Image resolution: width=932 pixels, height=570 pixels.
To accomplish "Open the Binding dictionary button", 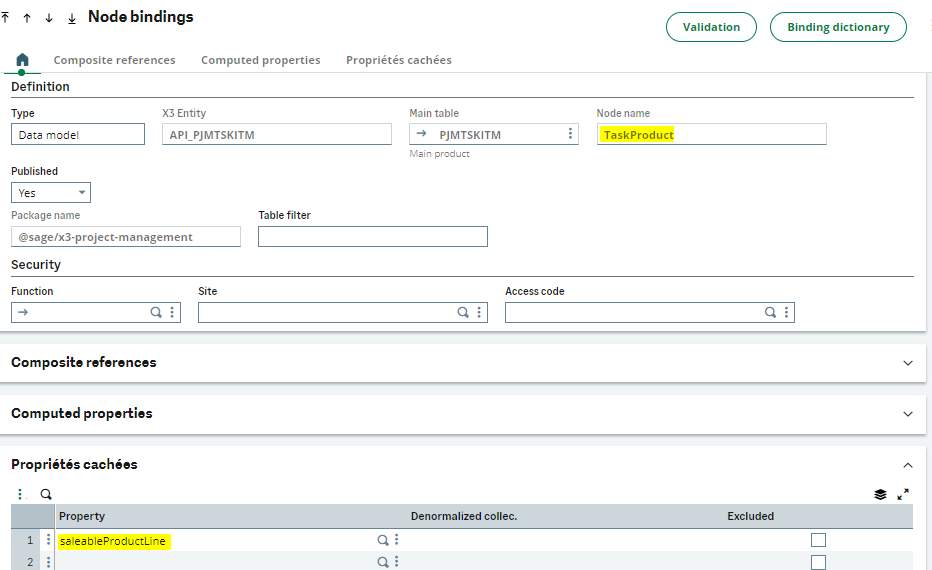I will [x=838, y=27].
